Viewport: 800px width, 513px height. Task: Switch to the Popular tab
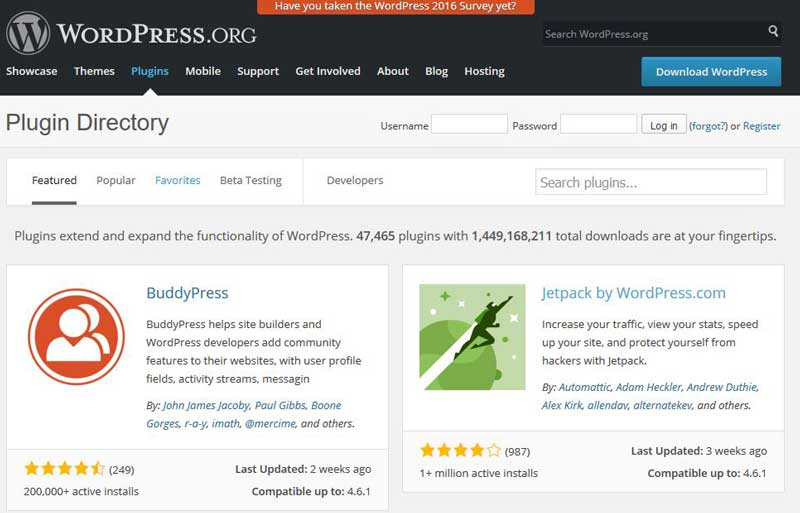[x=116, y=181]
